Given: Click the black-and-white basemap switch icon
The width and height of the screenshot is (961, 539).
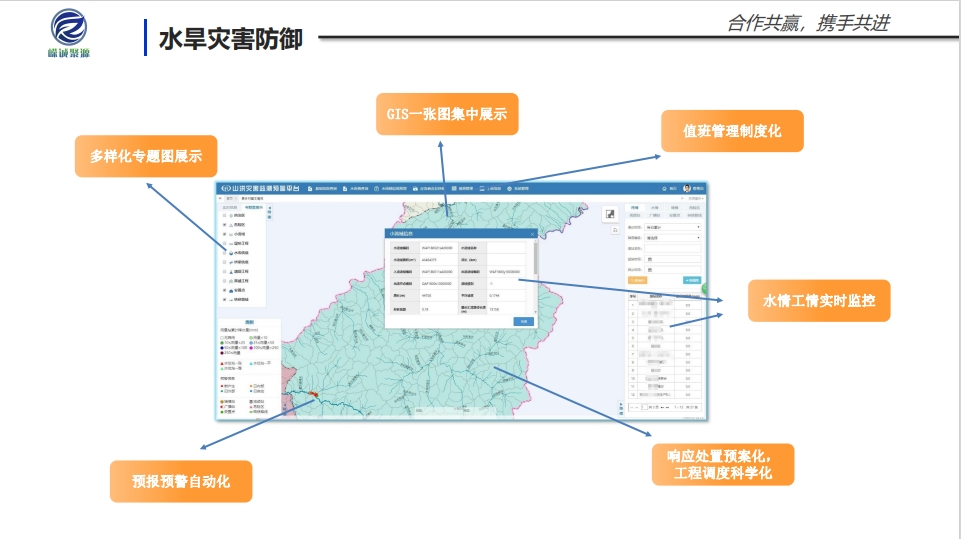Looking at the screenshot, I should pos(610,214).
